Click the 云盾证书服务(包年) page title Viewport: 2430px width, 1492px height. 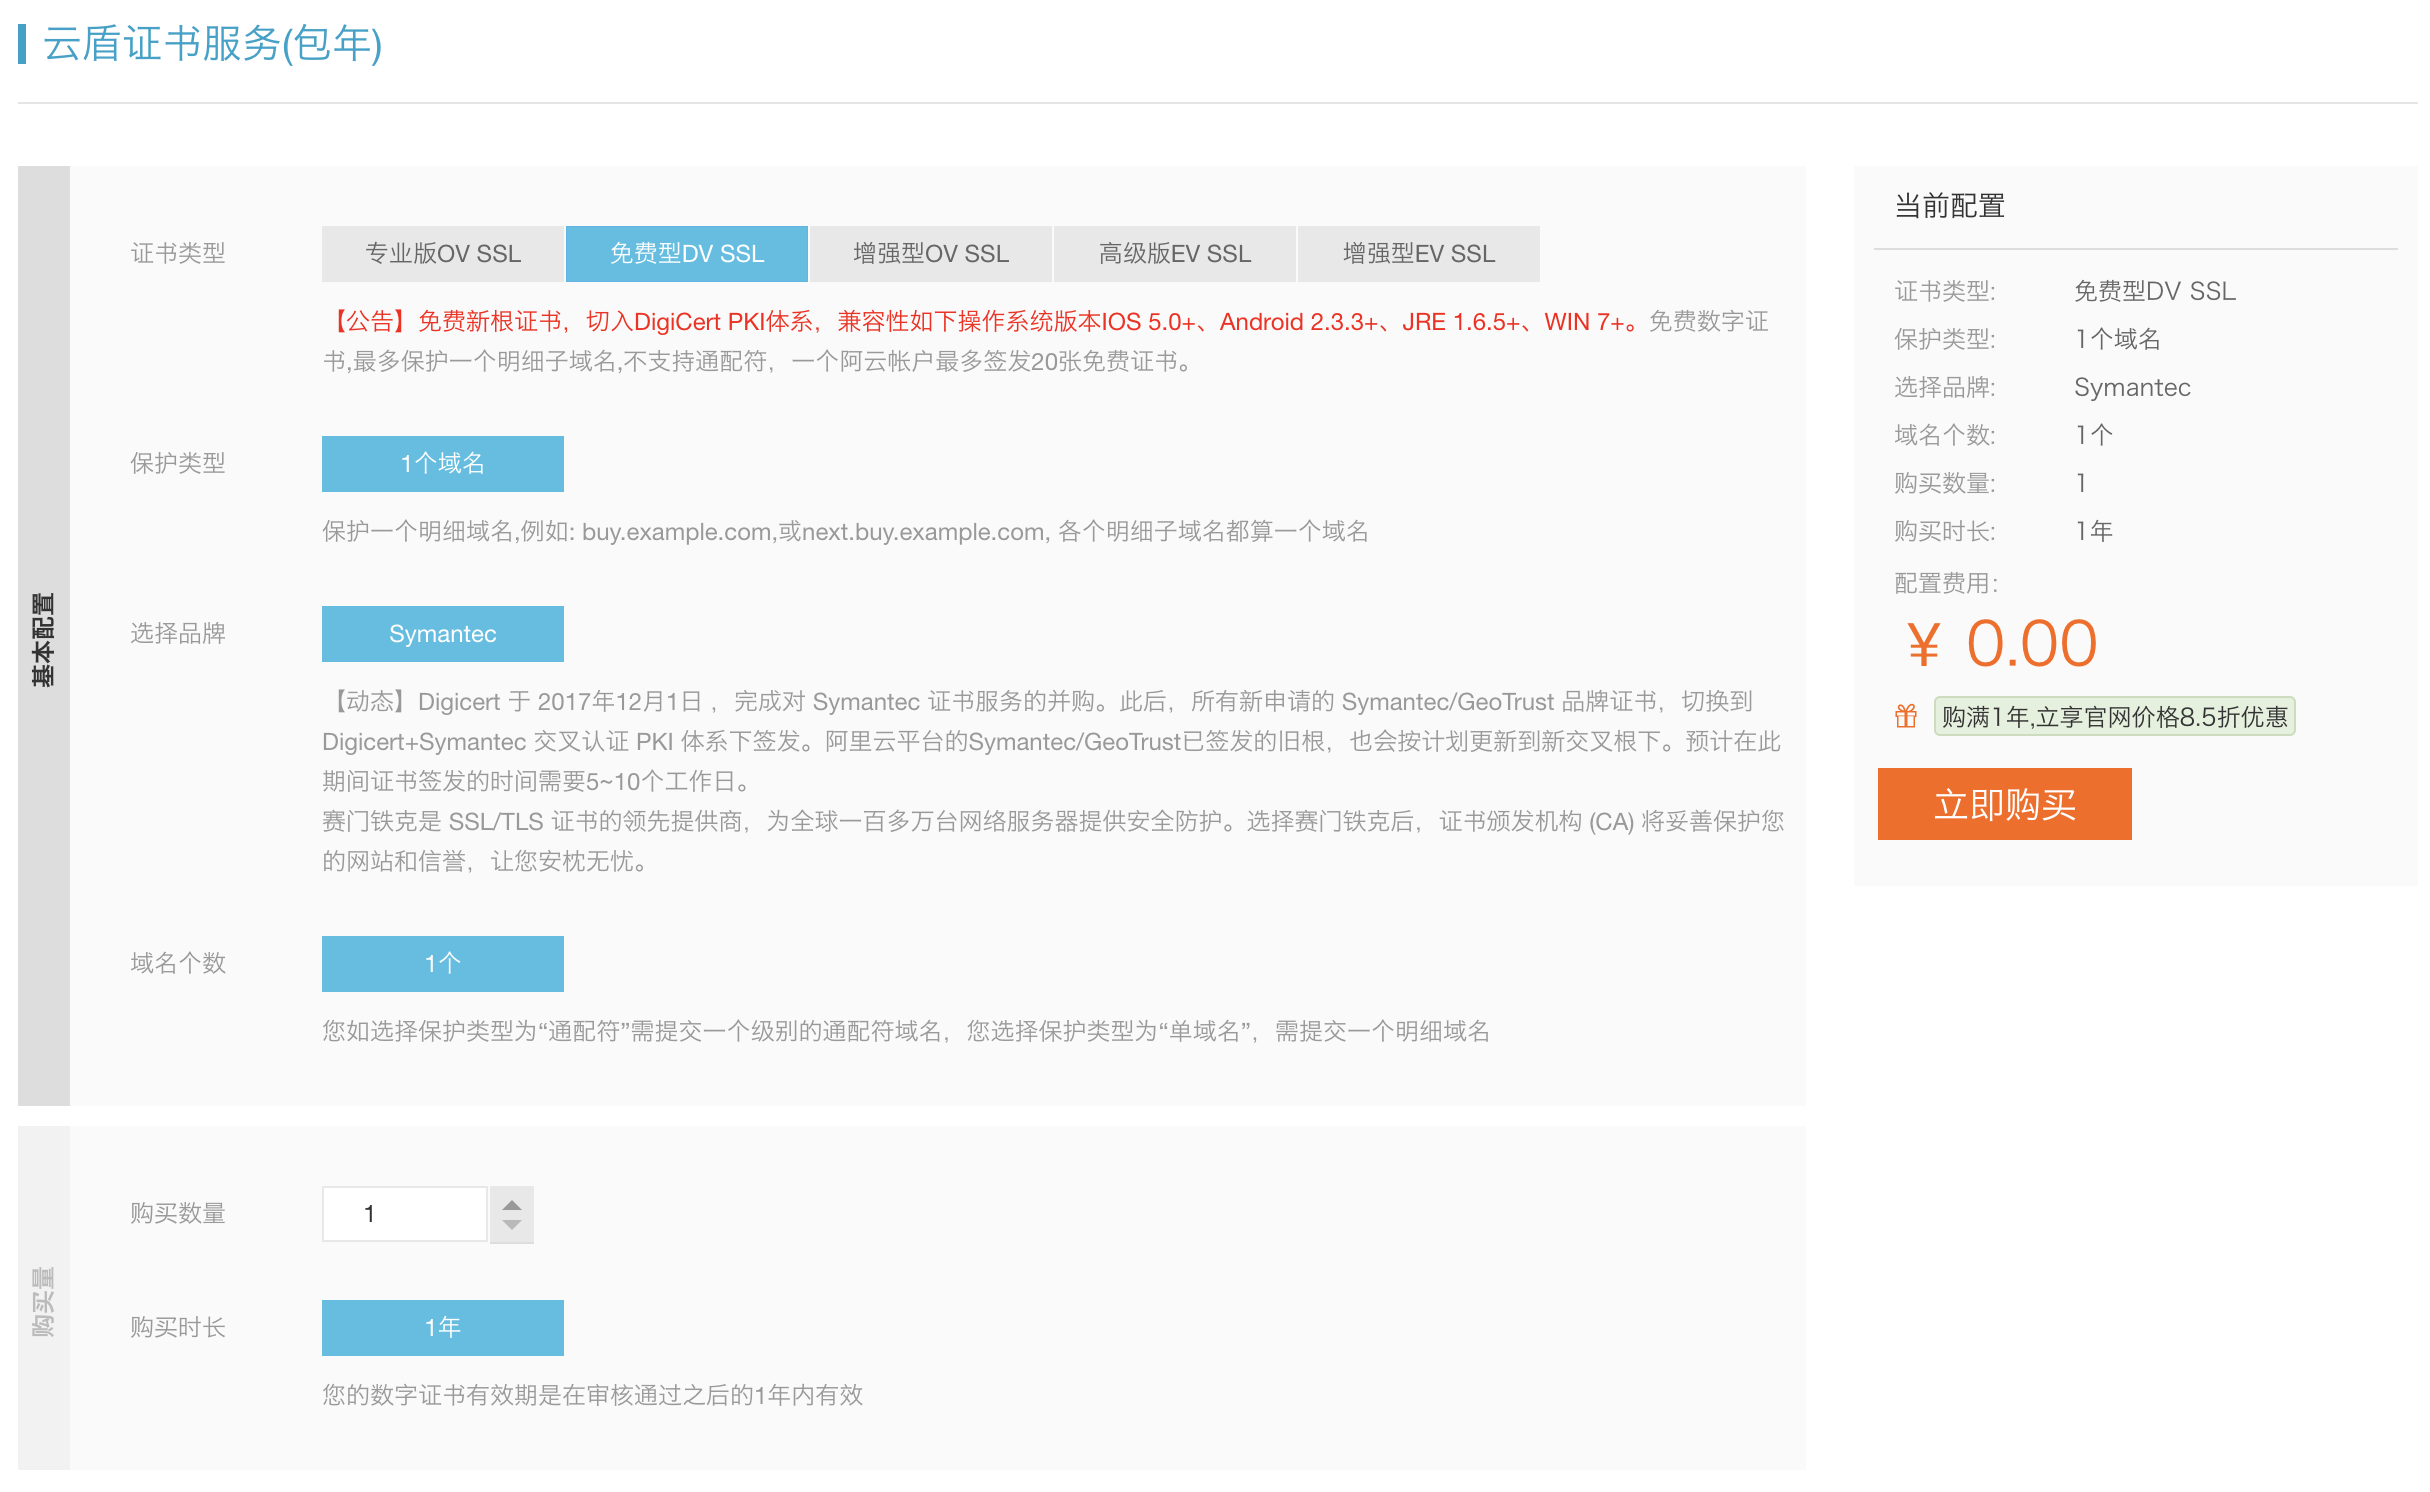tap(212, 44)
